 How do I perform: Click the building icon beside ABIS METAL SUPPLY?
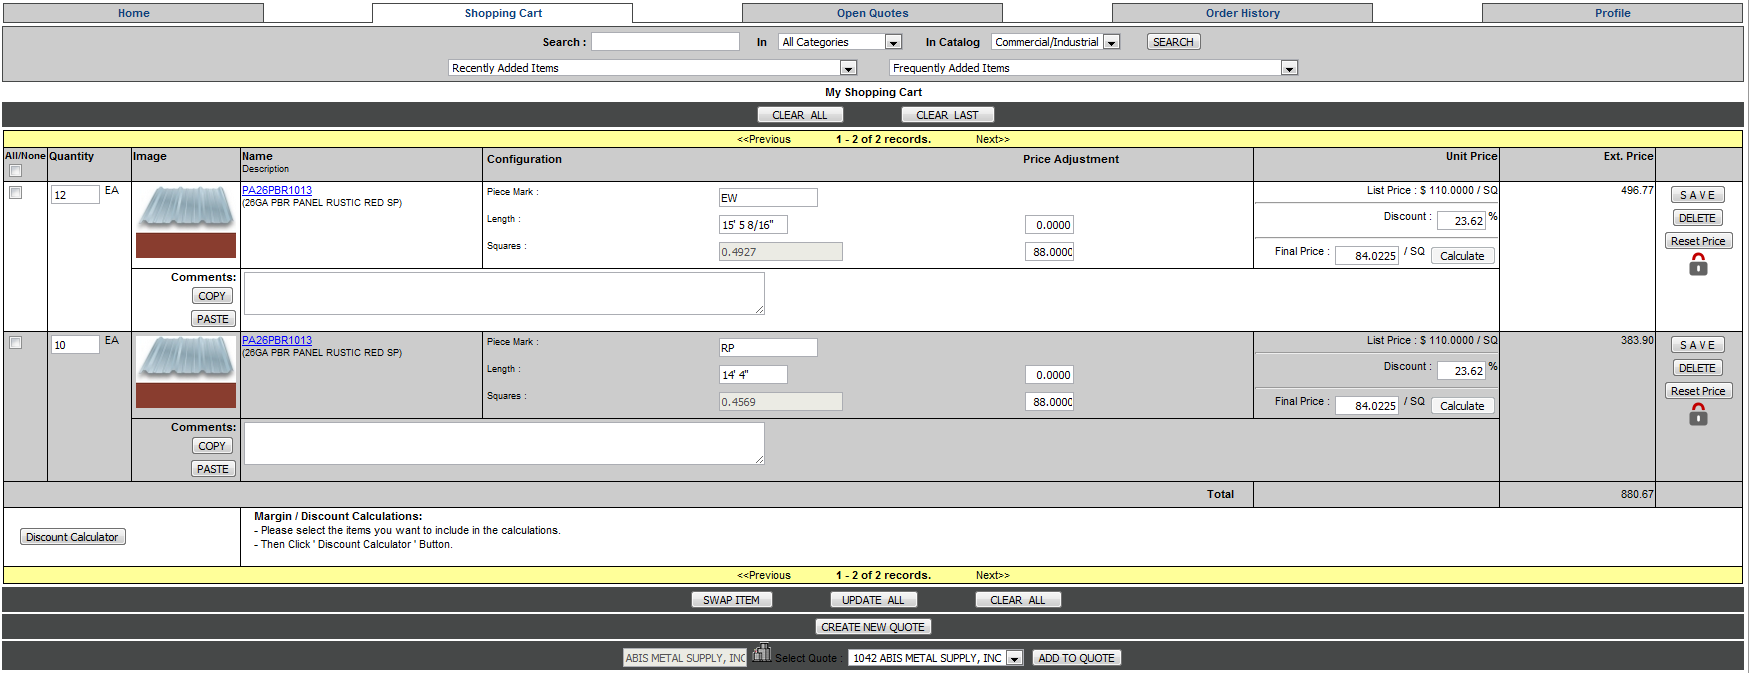tap(762, 653)
